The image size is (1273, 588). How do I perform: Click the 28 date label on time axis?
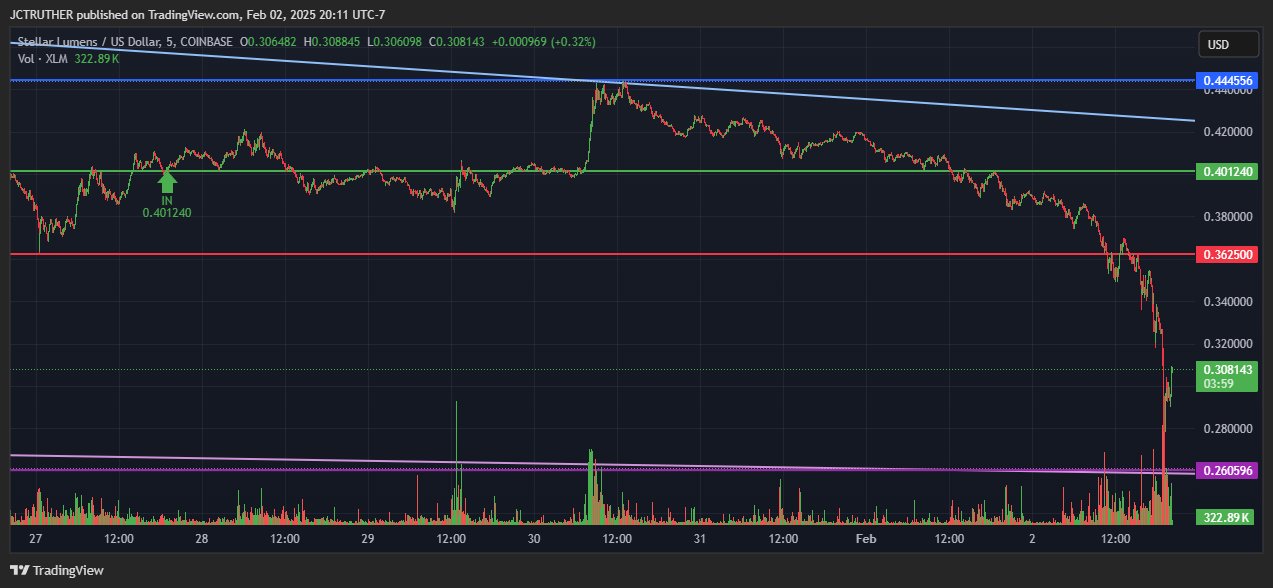pos(202,539)
